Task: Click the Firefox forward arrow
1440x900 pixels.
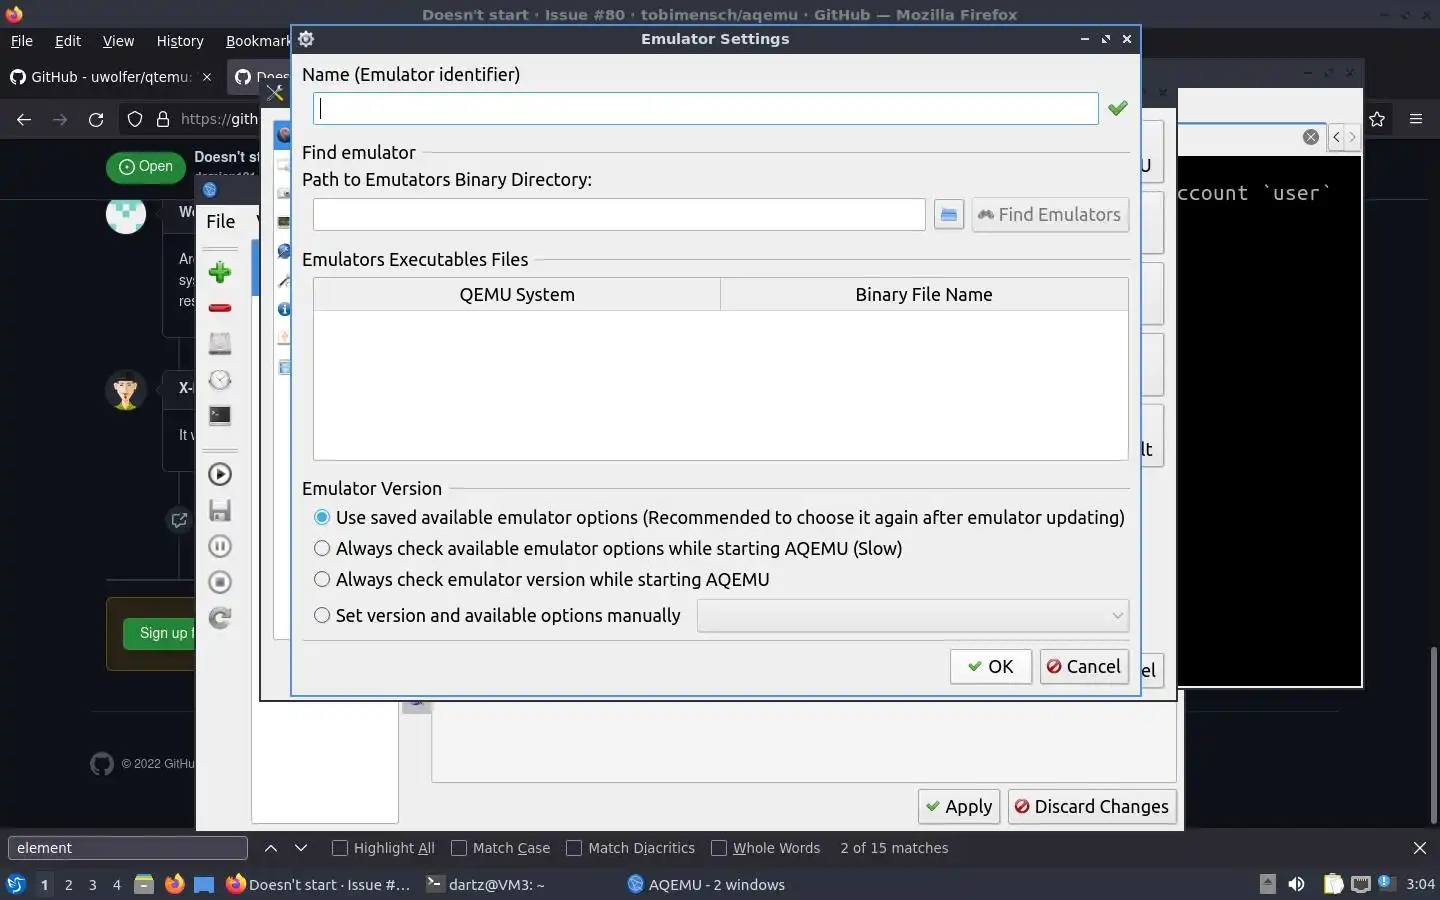Action: point(60,119)
